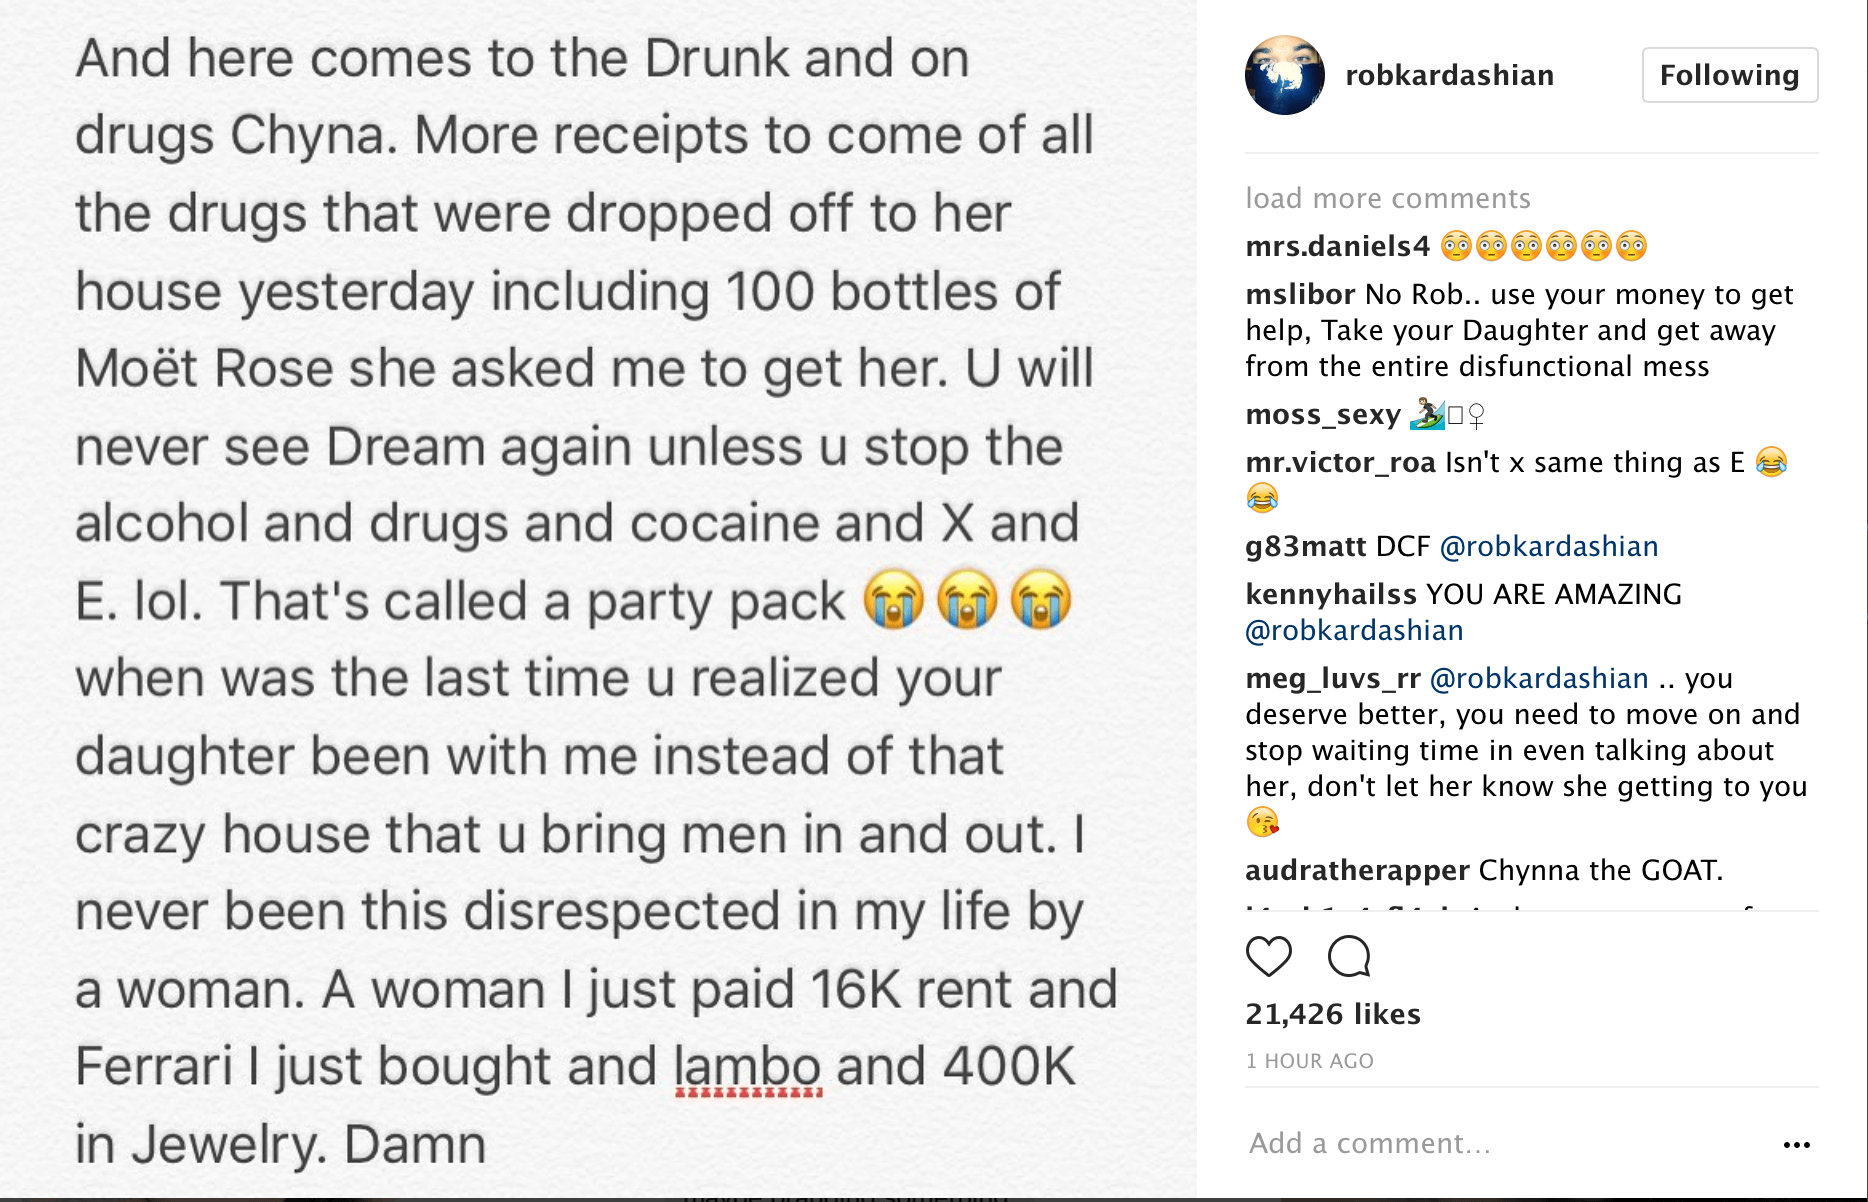Visit moss_sexy's profile

(x=1322, y=414)
